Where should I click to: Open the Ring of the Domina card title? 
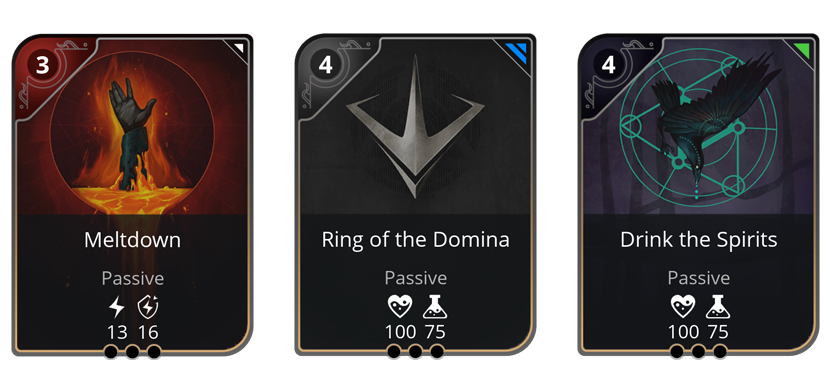(416, 240)
